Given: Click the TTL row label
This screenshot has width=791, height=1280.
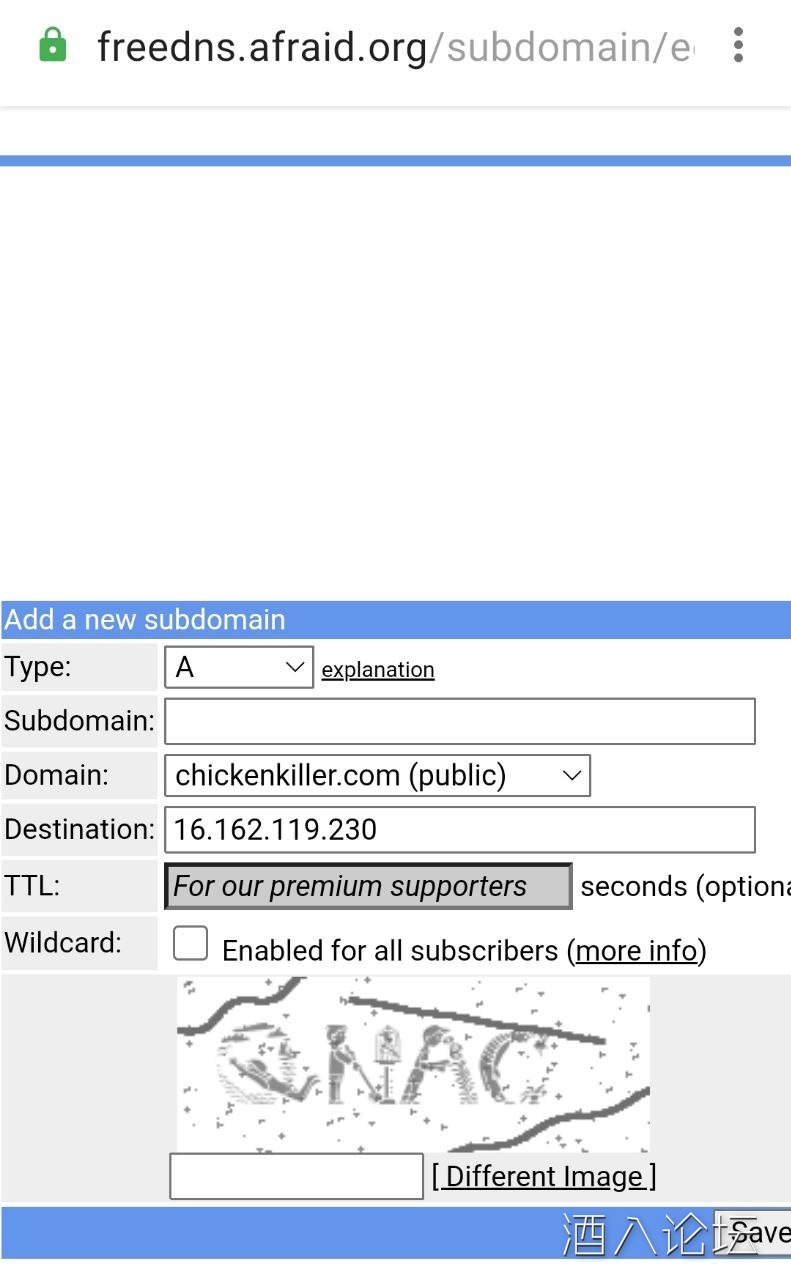Looking at the screenshot, I should click(32, 885).
